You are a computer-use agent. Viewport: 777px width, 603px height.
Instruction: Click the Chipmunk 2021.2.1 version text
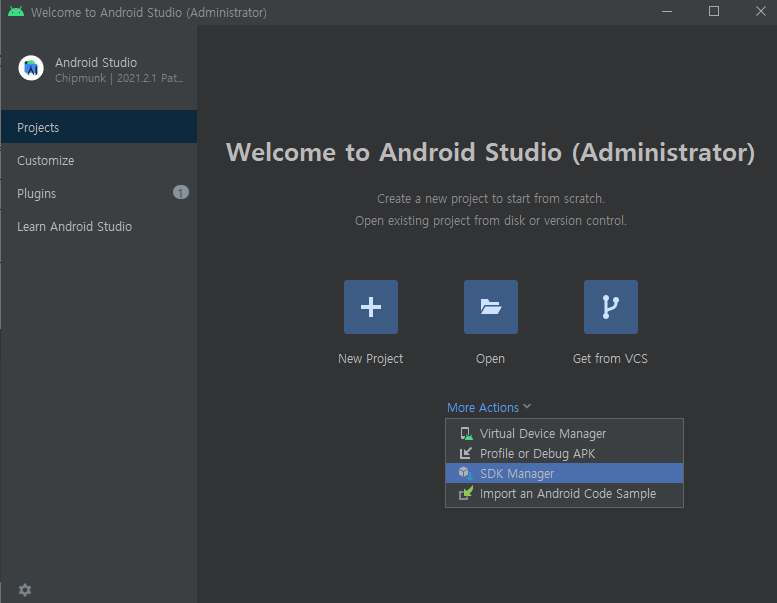[119, 78]
